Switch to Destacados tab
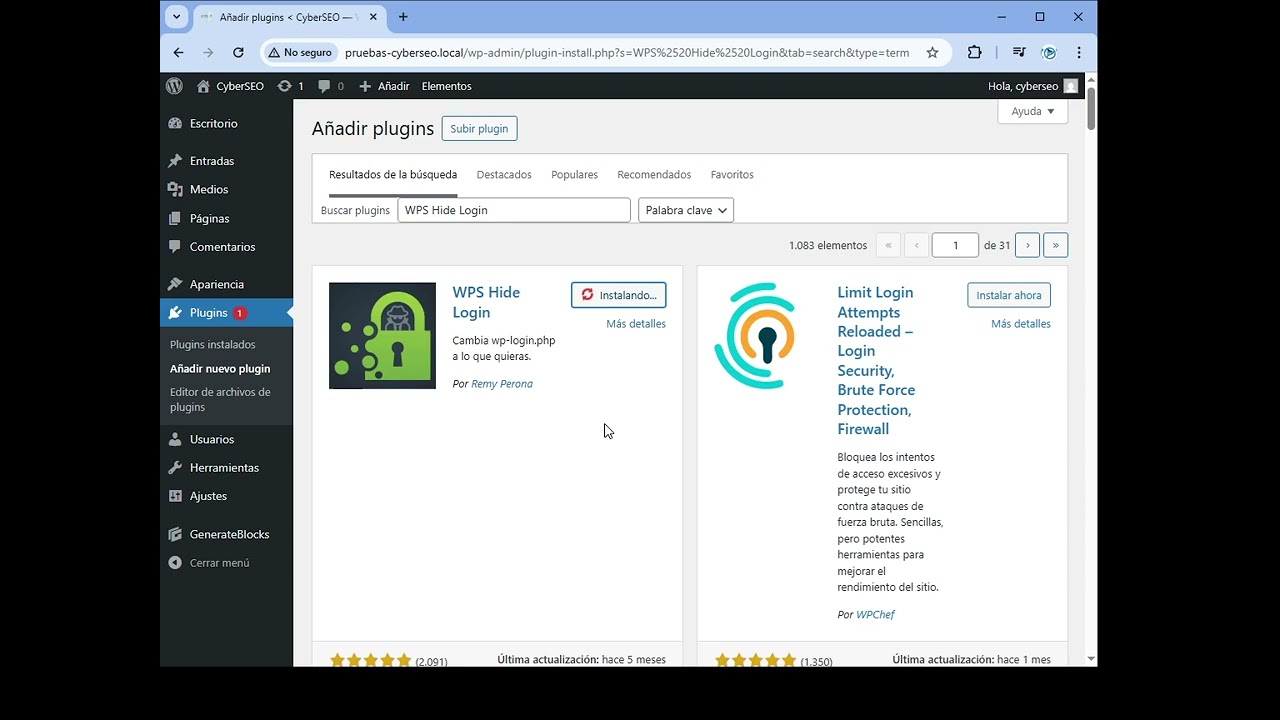1280x720 pixels. pos(504,174)
